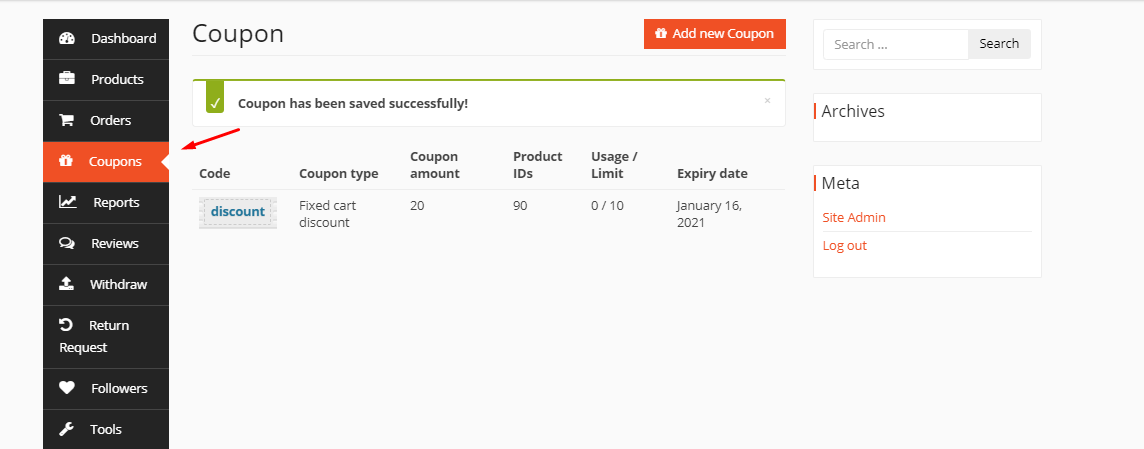
Task: Click the Dashboard speedometer icon
Action: click(67, 39)
